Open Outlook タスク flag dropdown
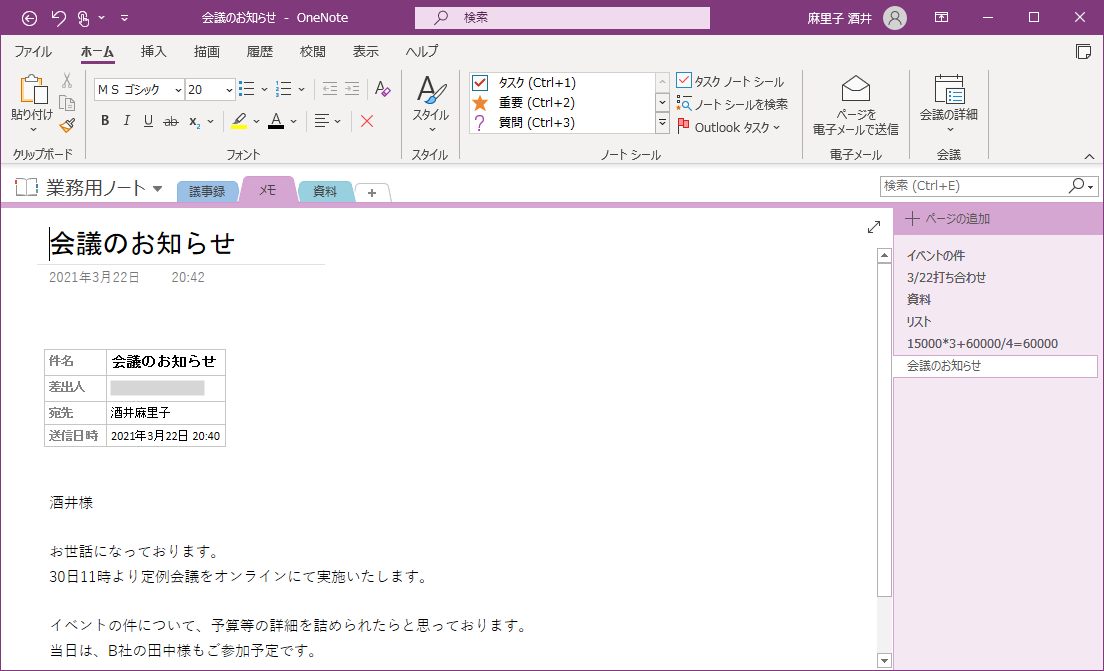The height and width of the screenshot is (671, 1104). point(729,127)
